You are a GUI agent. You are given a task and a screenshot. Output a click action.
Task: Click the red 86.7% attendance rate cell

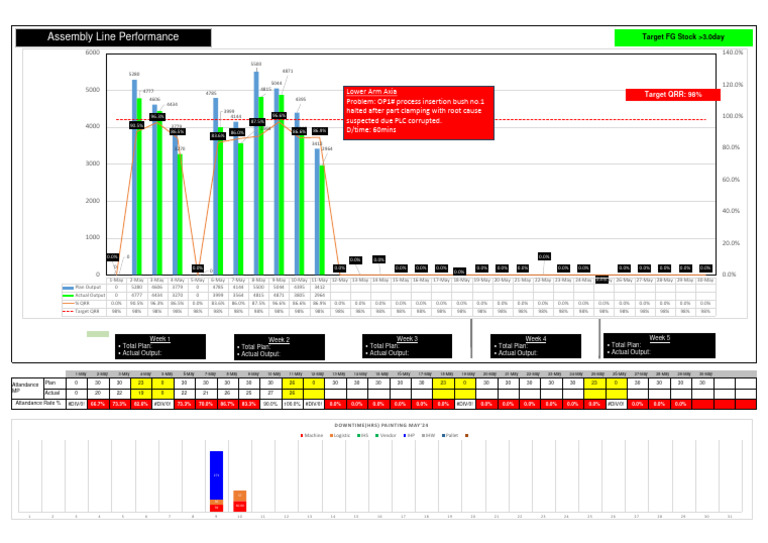click(x=227, y=404)
